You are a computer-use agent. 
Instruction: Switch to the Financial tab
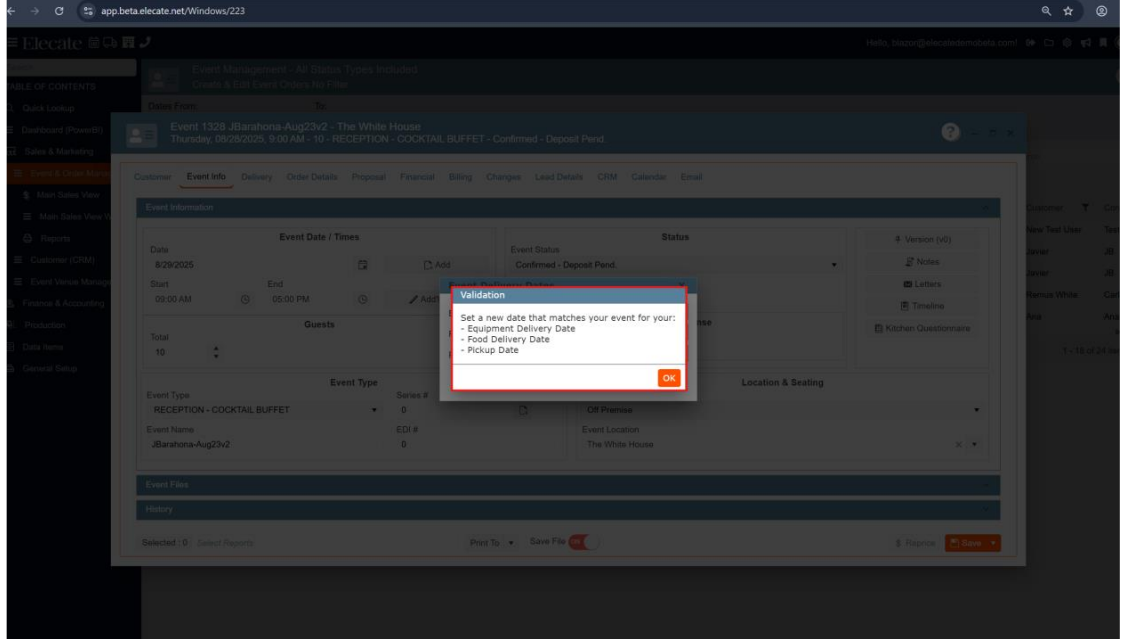(417, 177)
